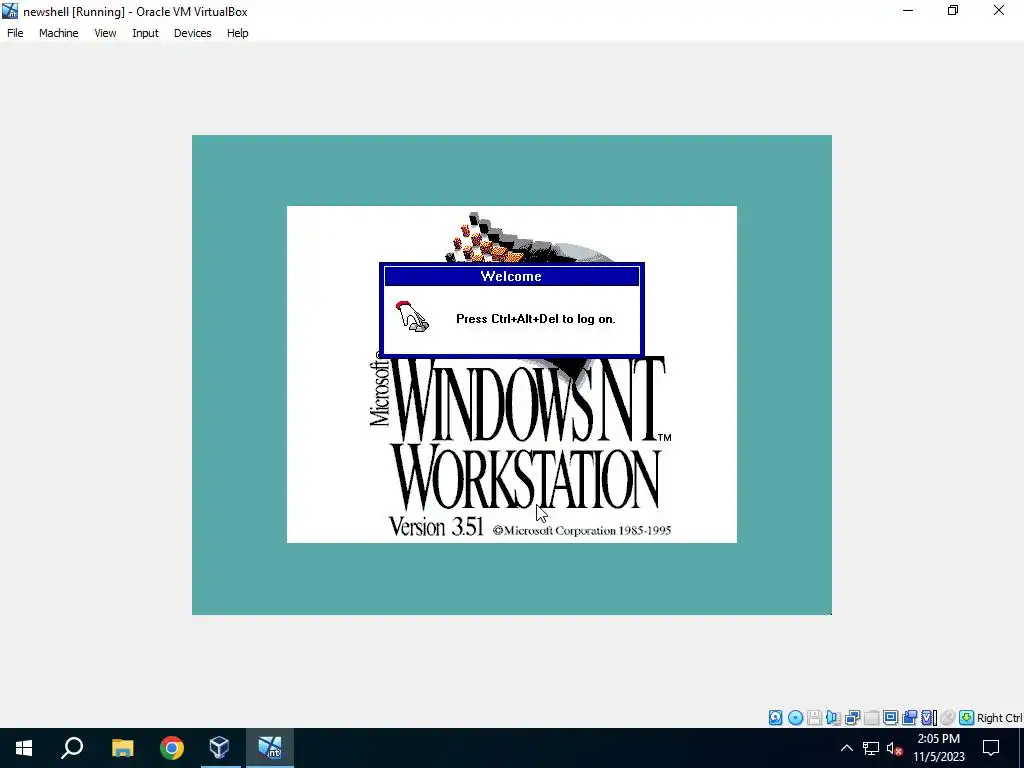
Task: Open the clock showing 2:05 PM
Action: [938, 748]
